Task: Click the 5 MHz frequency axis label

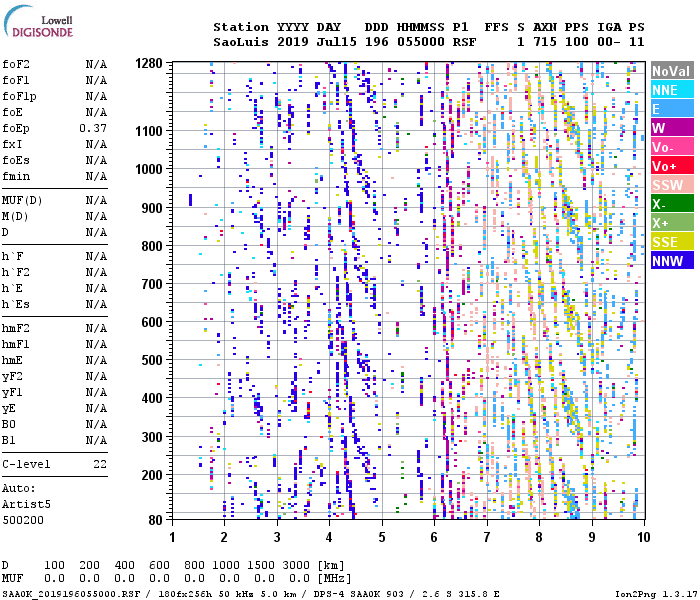Action: (382, 537)
